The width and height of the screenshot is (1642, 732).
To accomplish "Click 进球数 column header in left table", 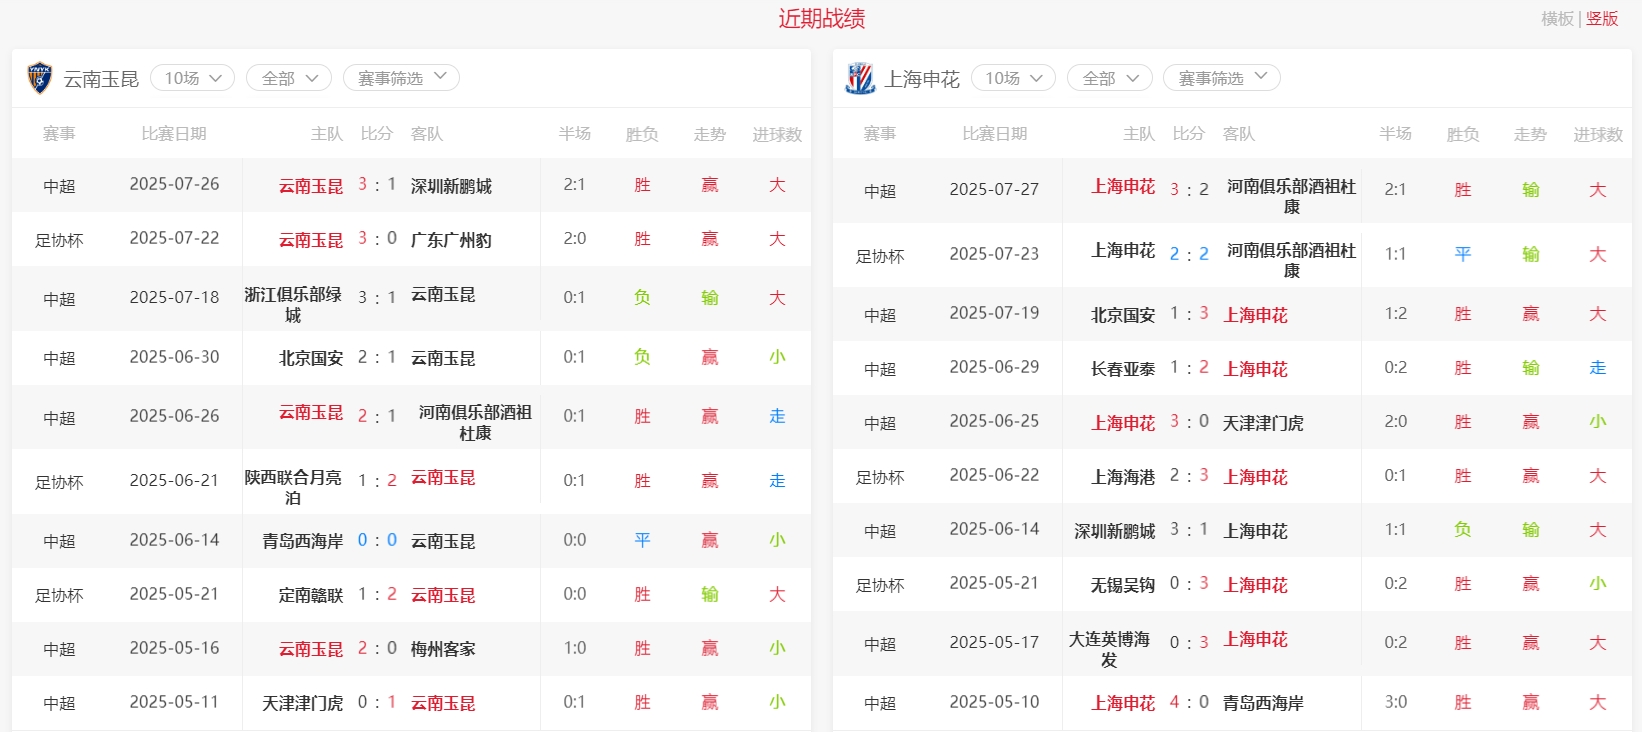I will [x=777, y=134].
